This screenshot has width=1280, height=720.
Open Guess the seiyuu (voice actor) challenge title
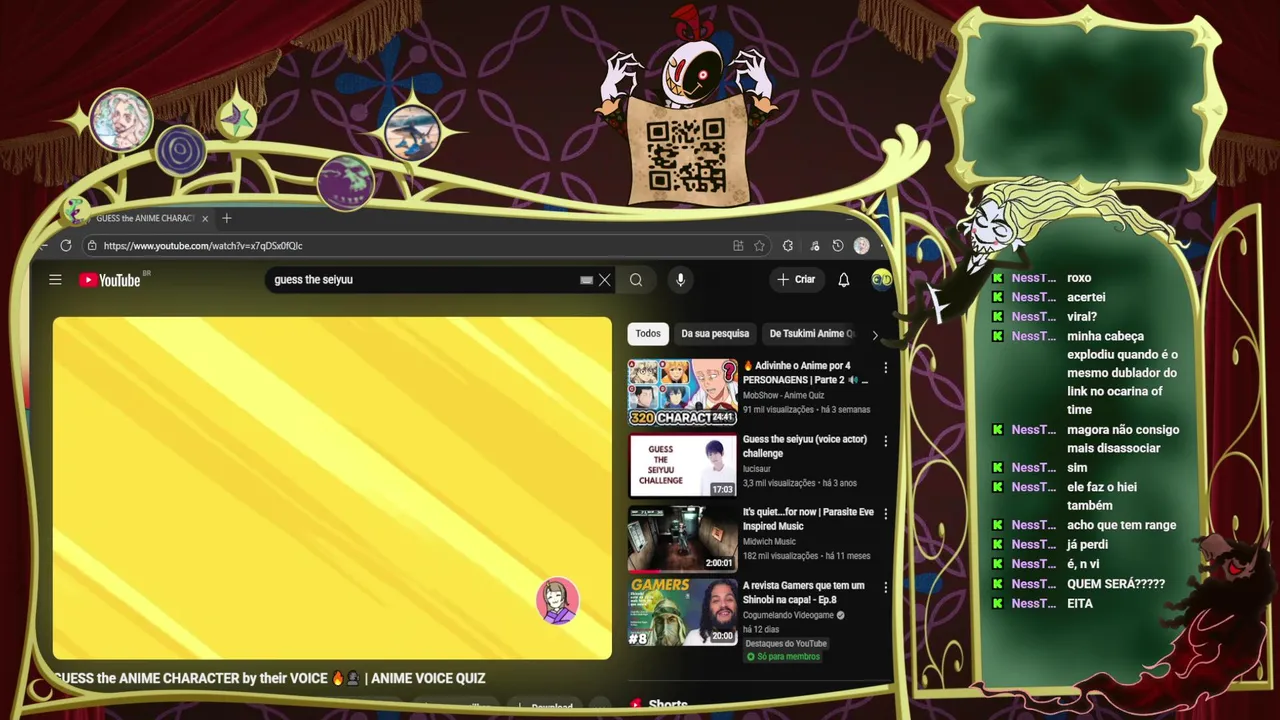[805, 446]
